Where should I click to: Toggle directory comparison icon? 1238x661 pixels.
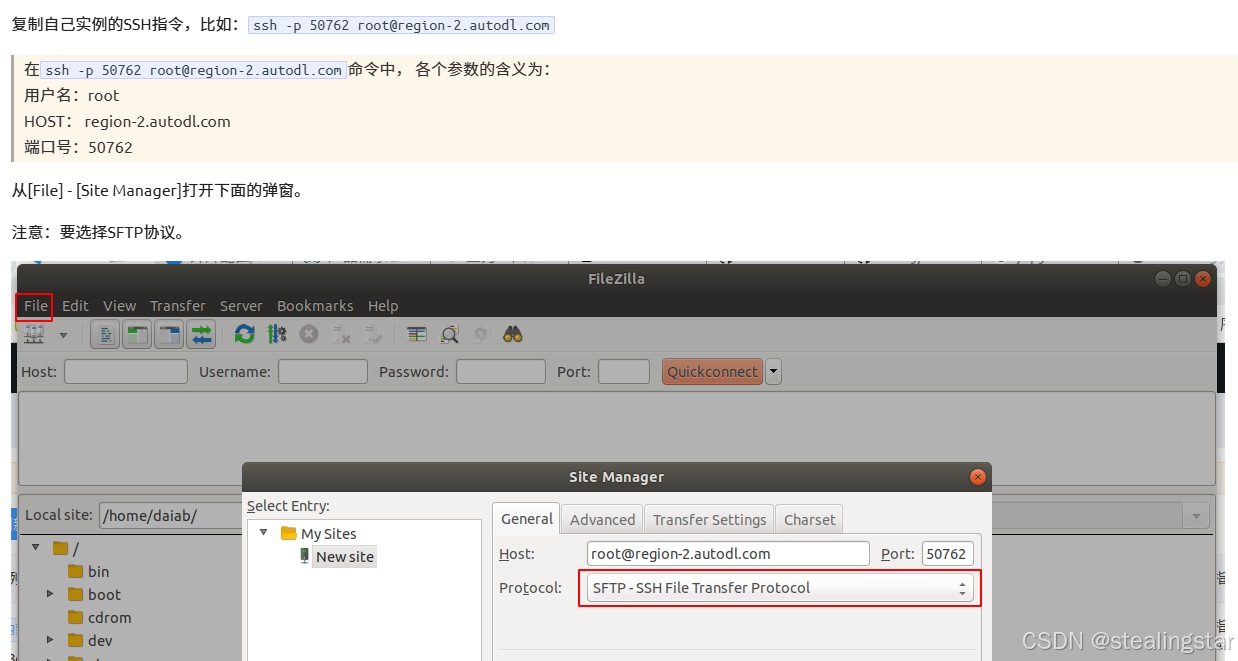tap(450, 334)
